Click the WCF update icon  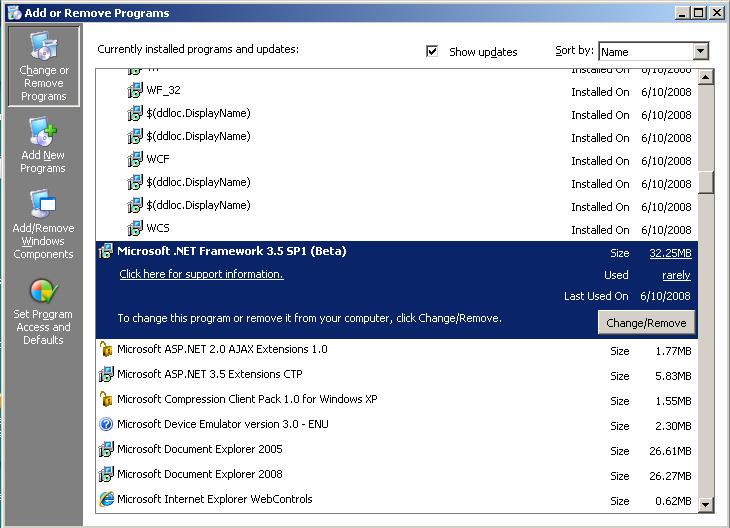pos(135,159)
